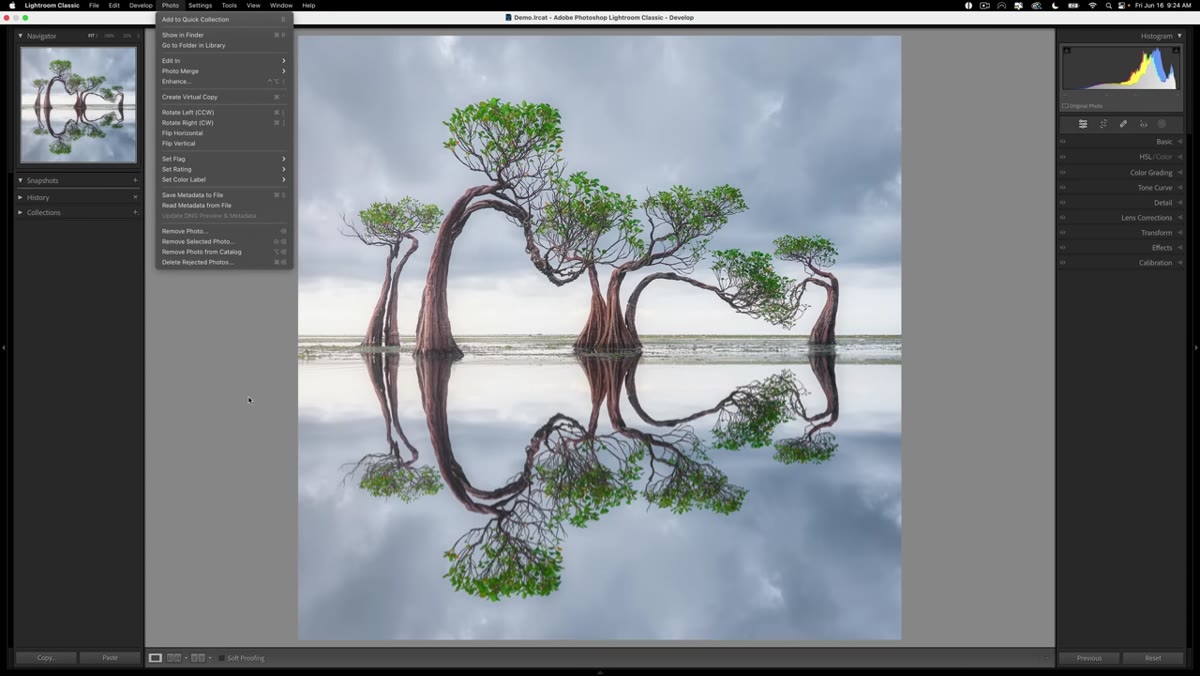The image size is (1200, 676).
Task: Click the Previous button
Action: click(x=1089, y=658)
